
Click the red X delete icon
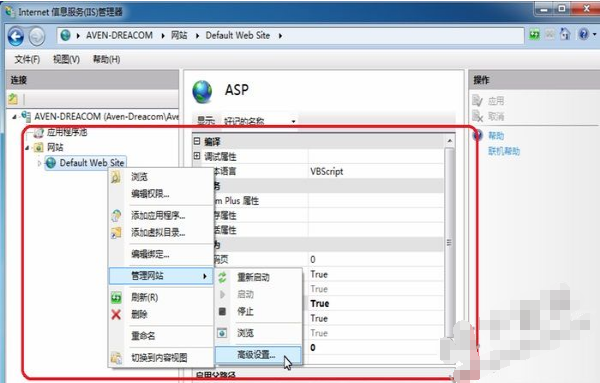[116, 315]
